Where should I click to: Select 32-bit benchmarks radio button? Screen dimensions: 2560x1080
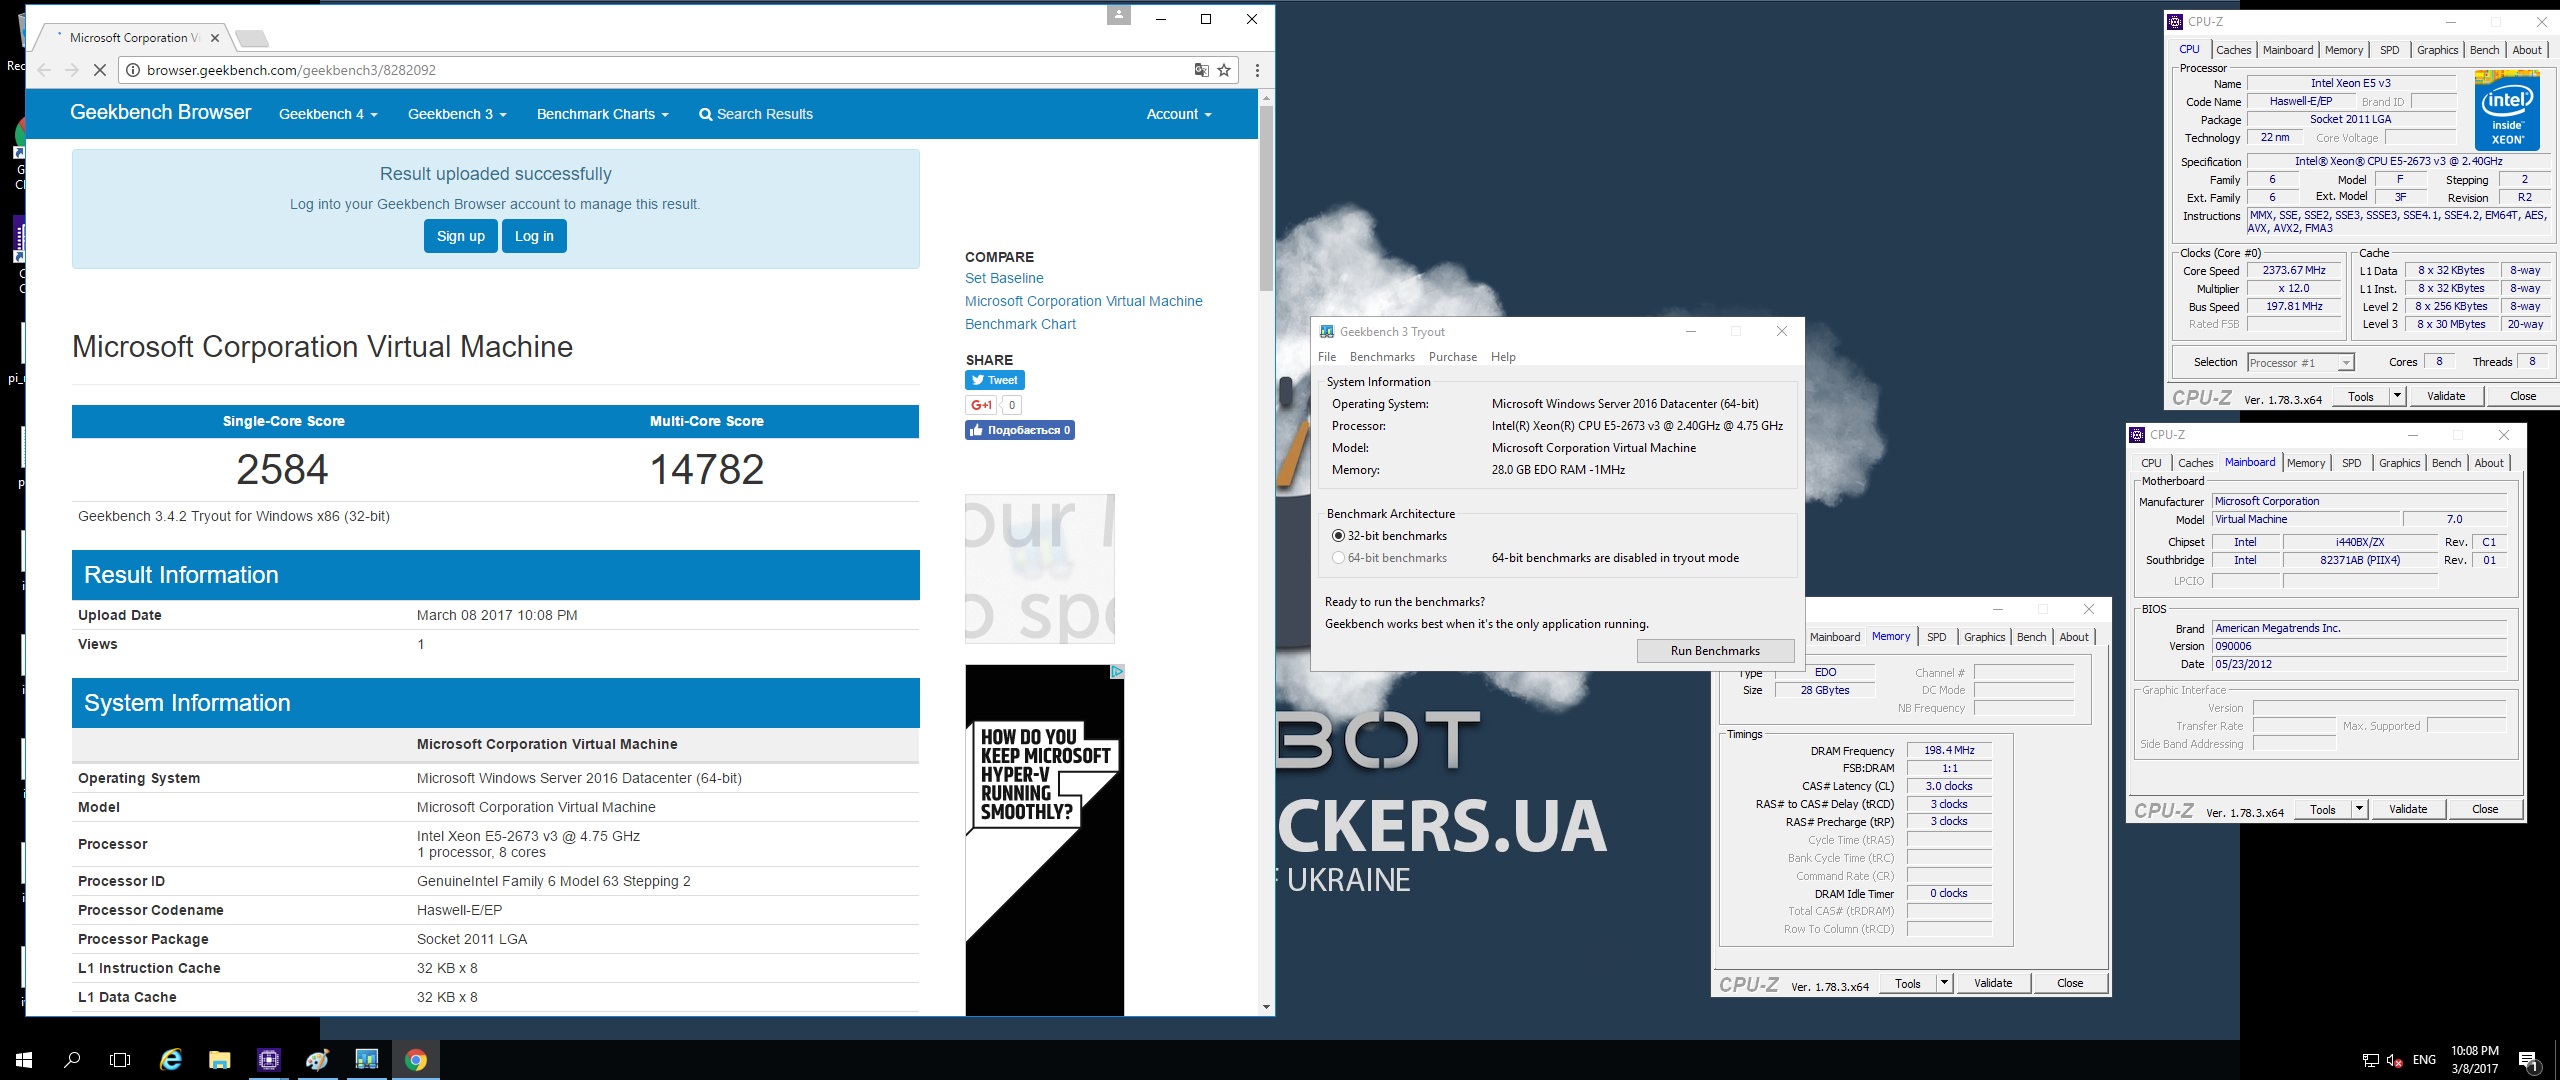coord(1338,536)
